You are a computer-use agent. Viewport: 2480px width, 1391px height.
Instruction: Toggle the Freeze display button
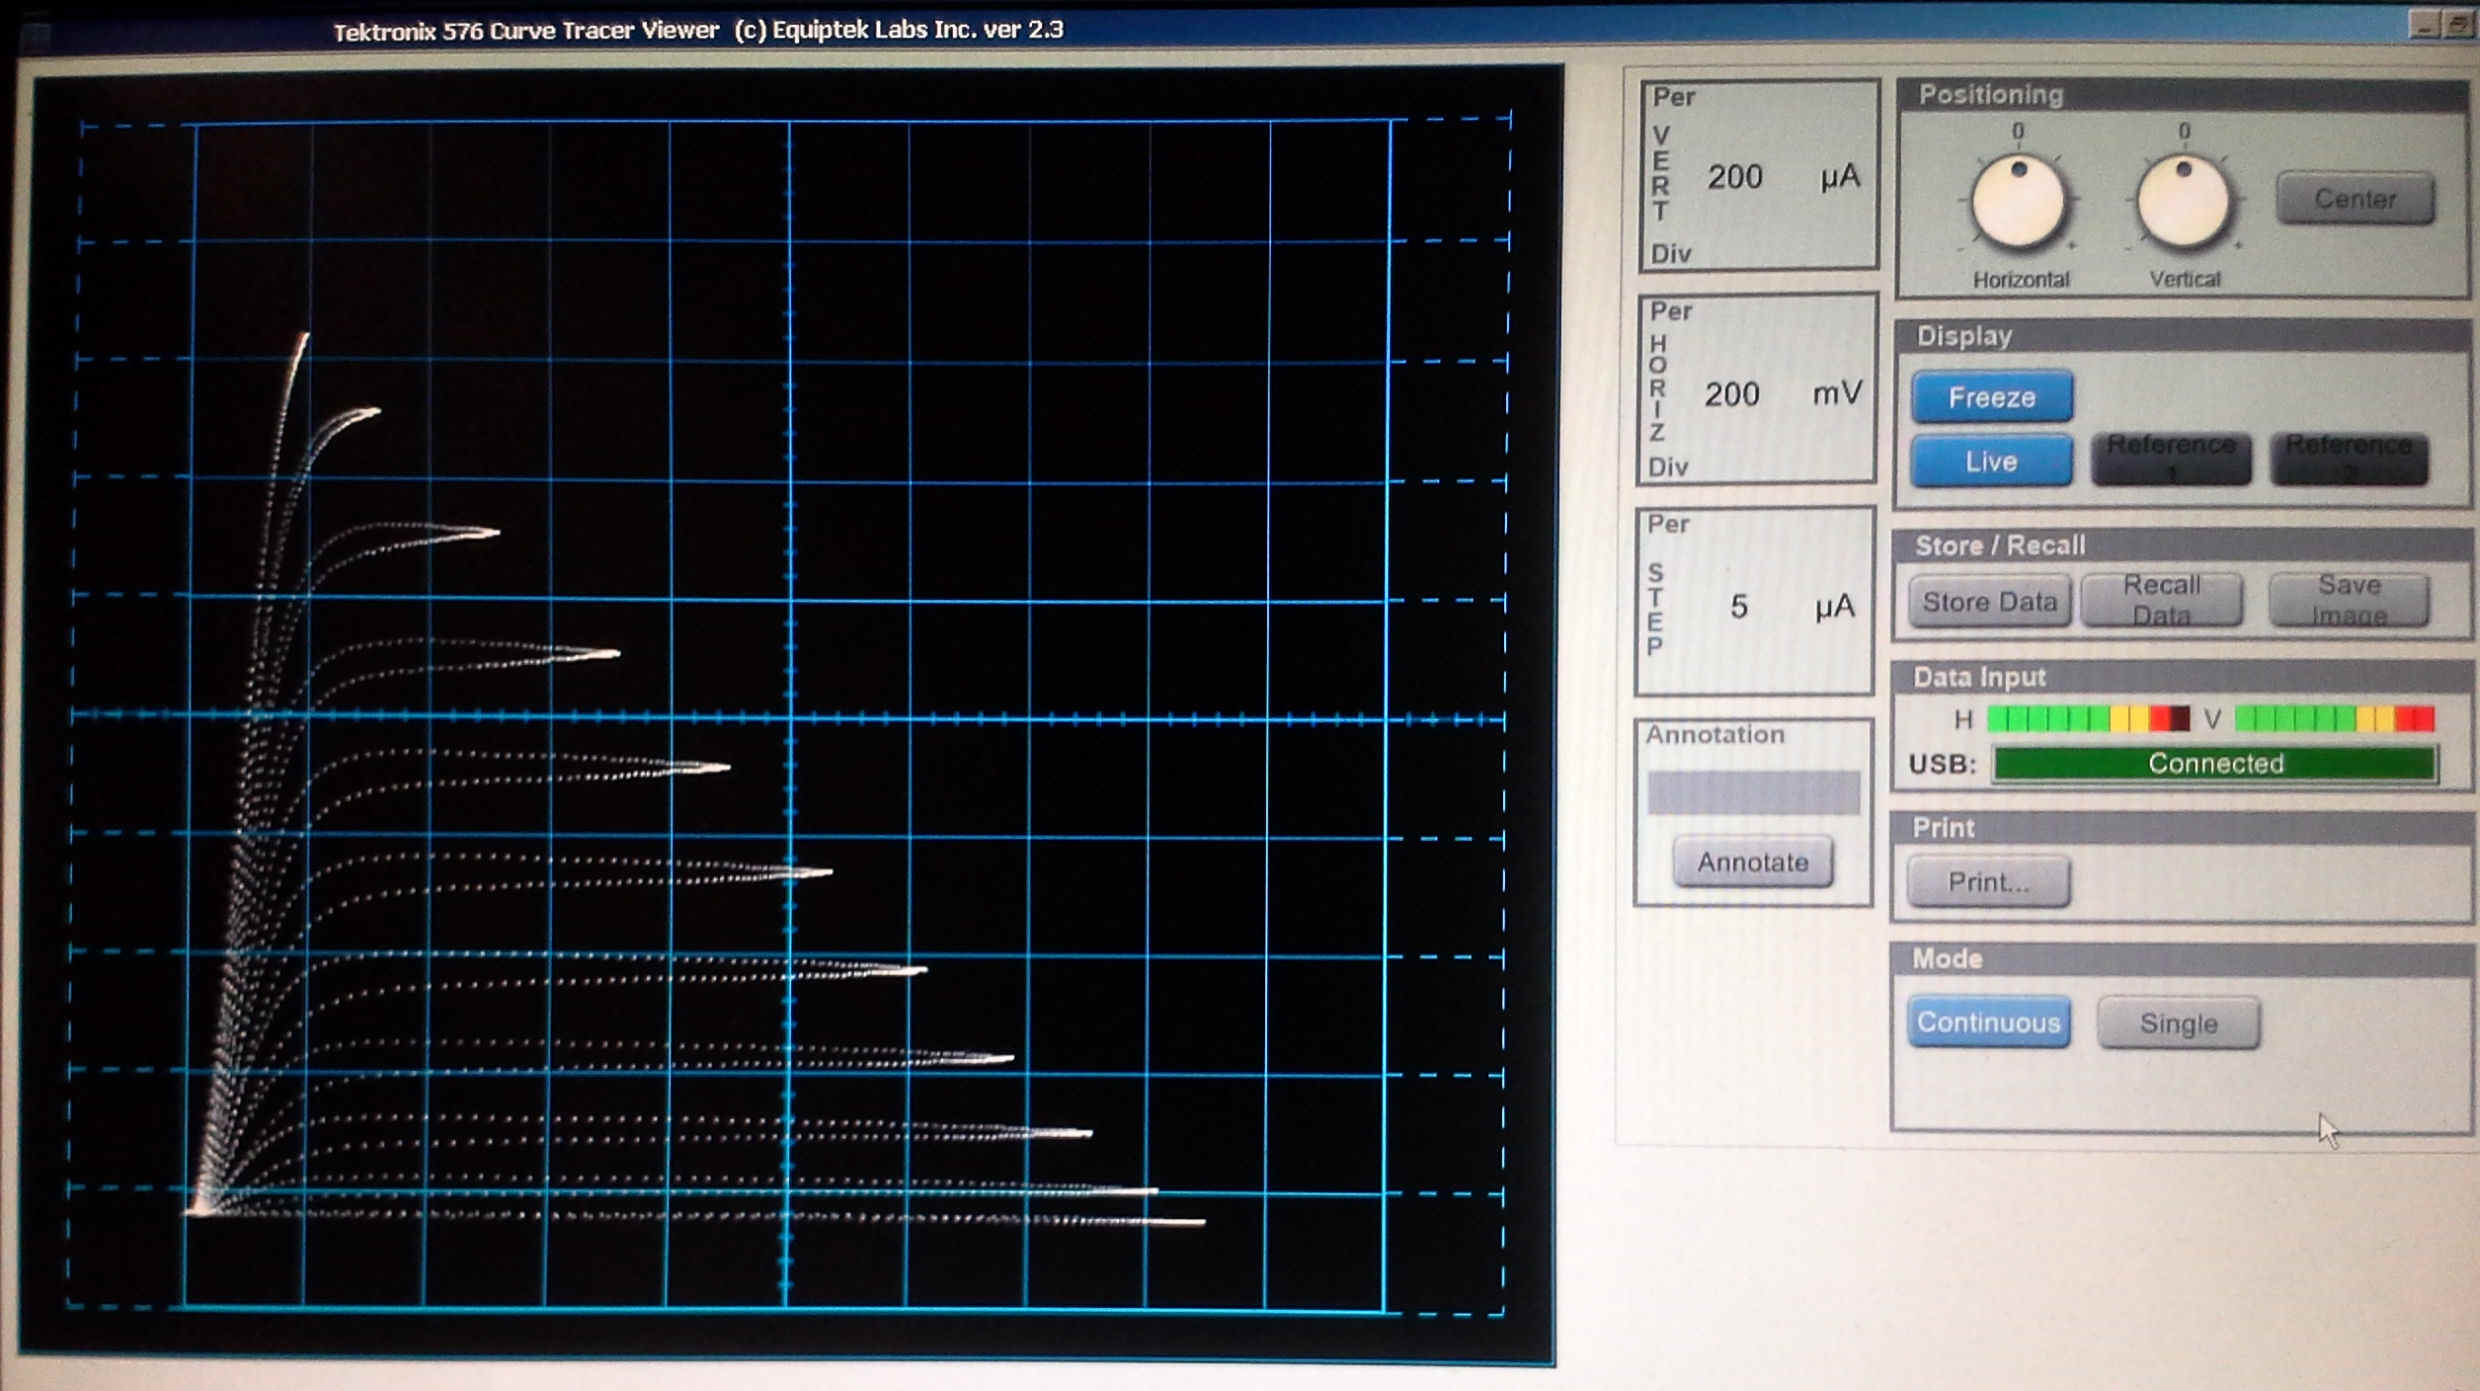(x=1991, y=397)
